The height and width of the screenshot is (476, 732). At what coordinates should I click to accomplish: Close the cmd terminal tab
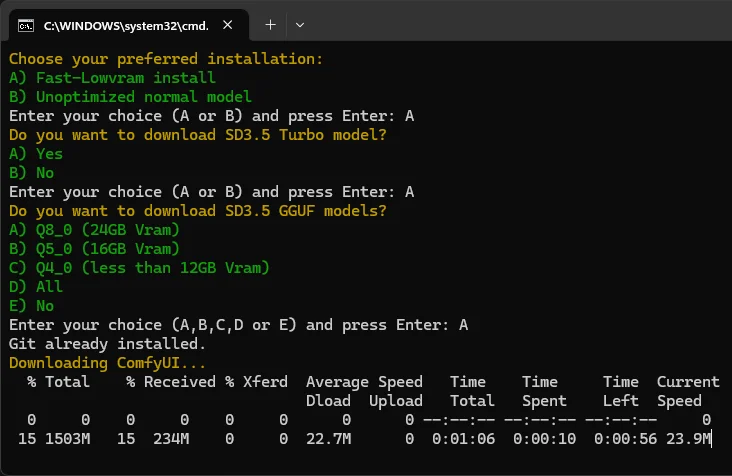point(227,25)
